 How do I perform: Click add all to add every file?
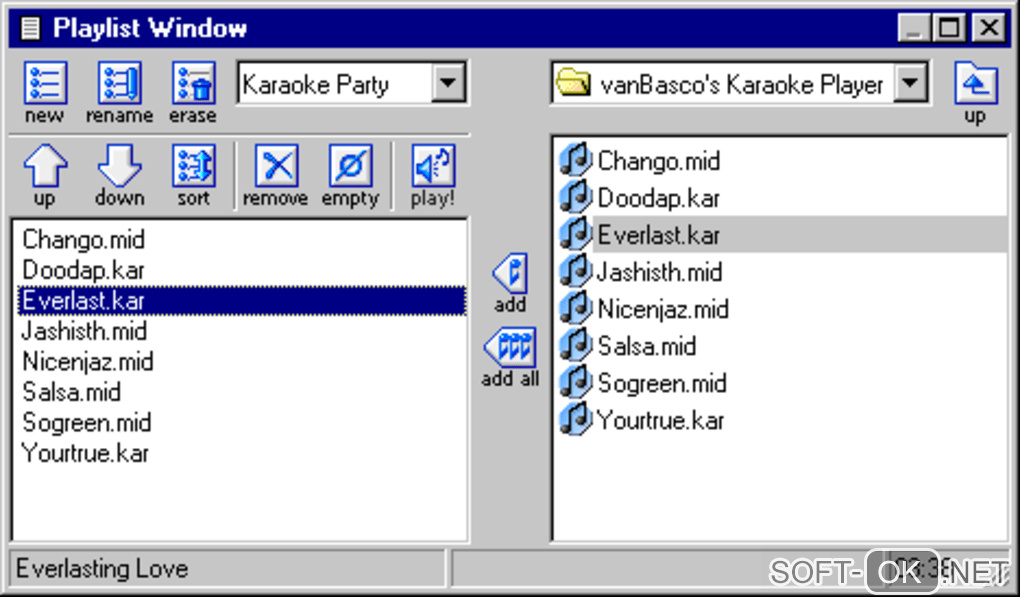510,347
